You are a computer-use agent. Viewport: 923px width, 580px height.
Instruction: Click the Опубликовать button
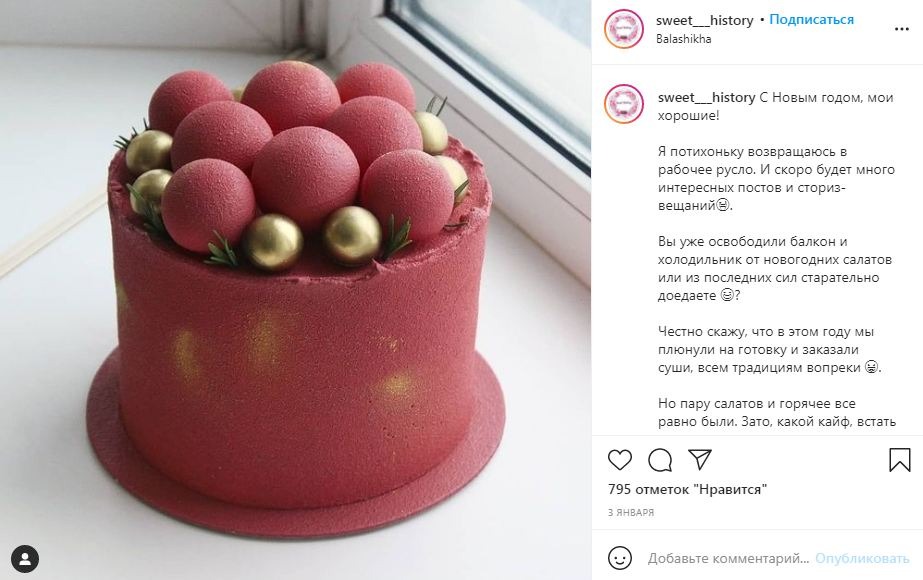tap(862, 558)
